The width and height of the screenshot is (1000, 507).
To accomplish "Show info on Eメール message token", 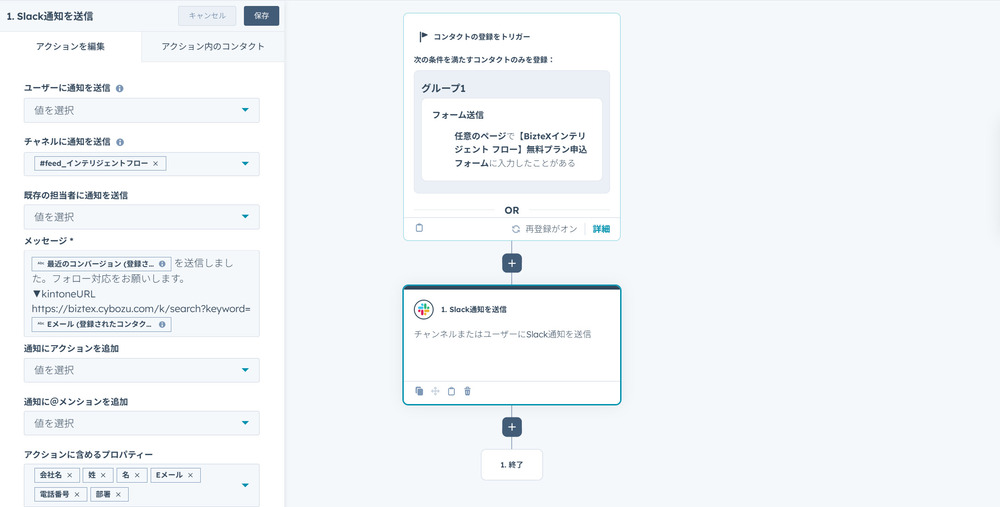I will (162, 325).
